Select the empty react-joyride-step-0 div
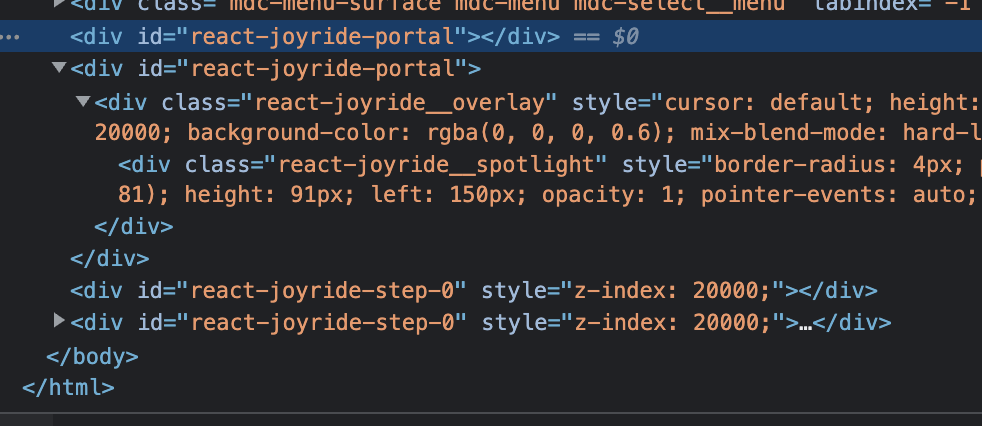 tap(473, 291)
